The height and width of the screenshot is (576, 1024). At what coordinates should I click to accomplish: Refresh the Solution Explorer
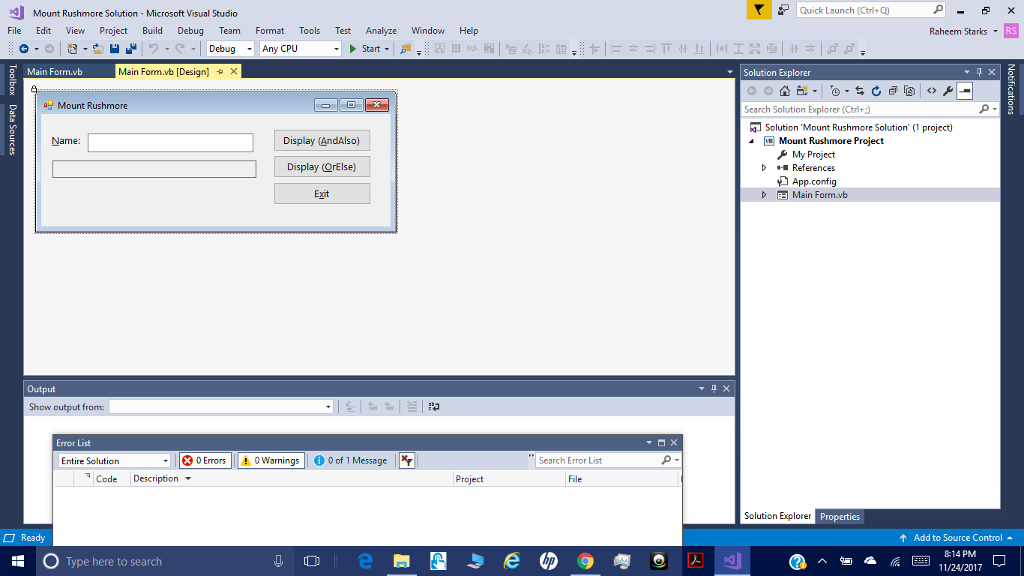click(876, 90)
